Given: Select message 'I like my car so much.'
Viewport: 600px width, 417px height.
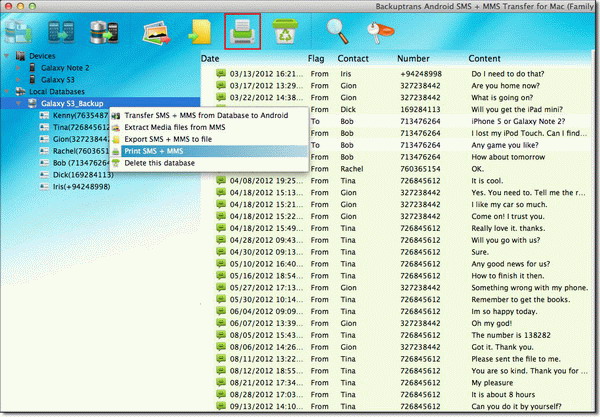Looking at the screenshot, I should click(x=509, y=204).
